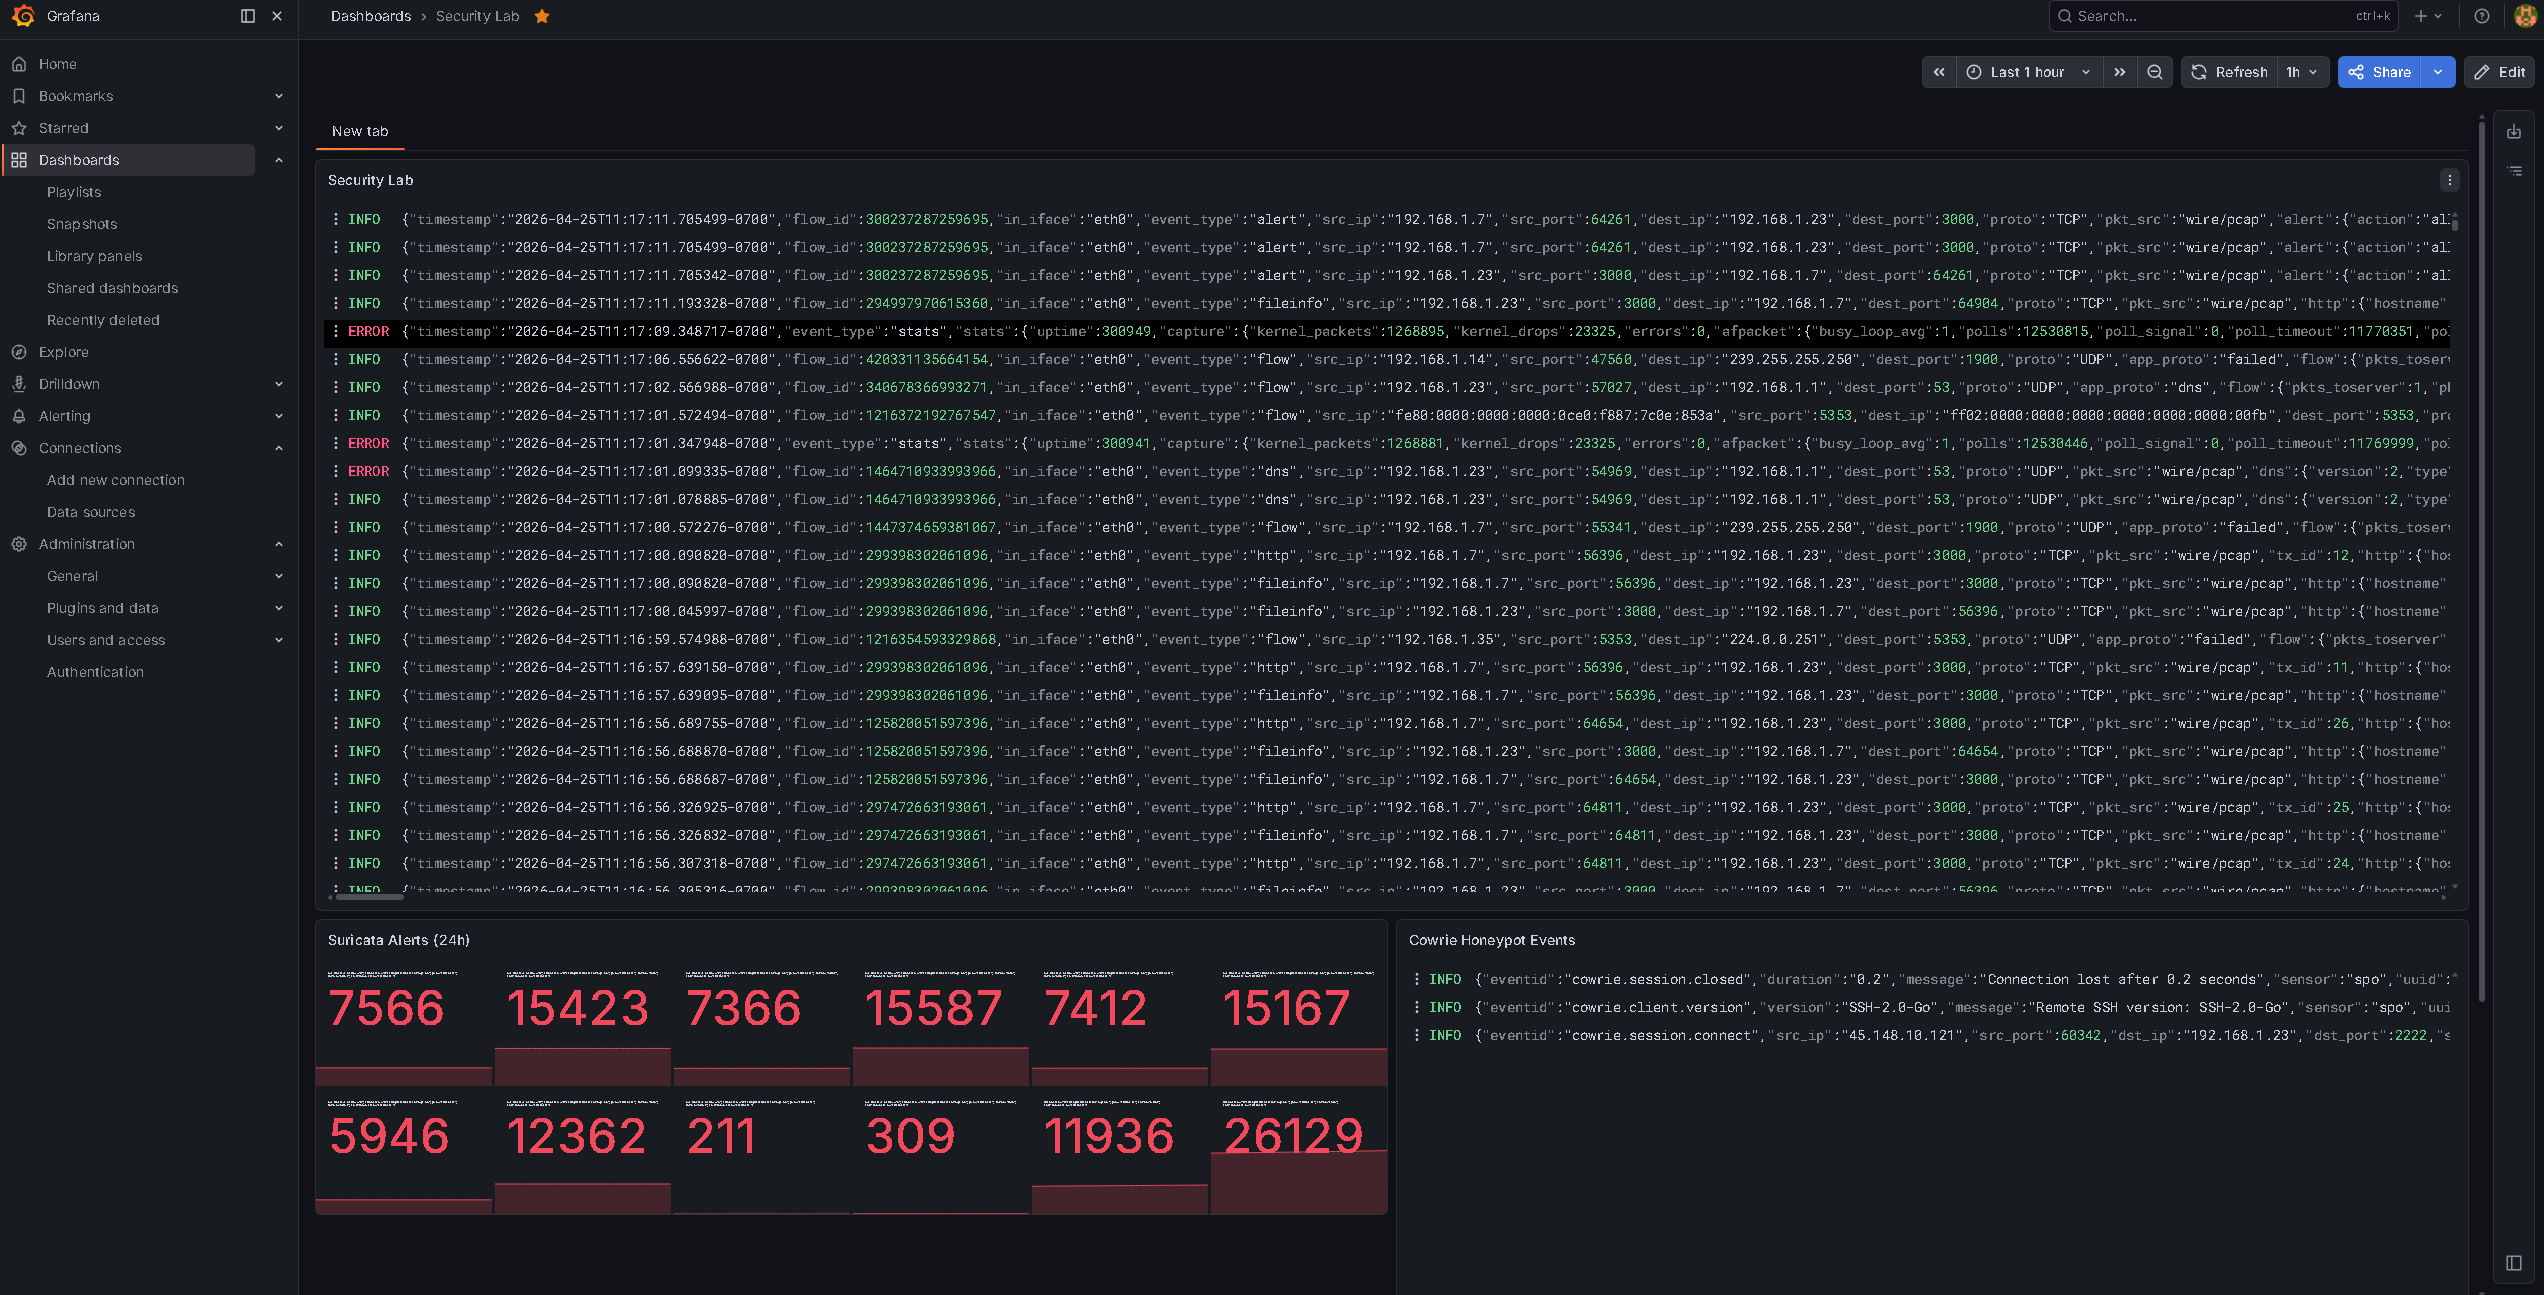2544x1295 pixels.
Task: Unstar the Security Lab dashboard
Action: tap(542, 16)
